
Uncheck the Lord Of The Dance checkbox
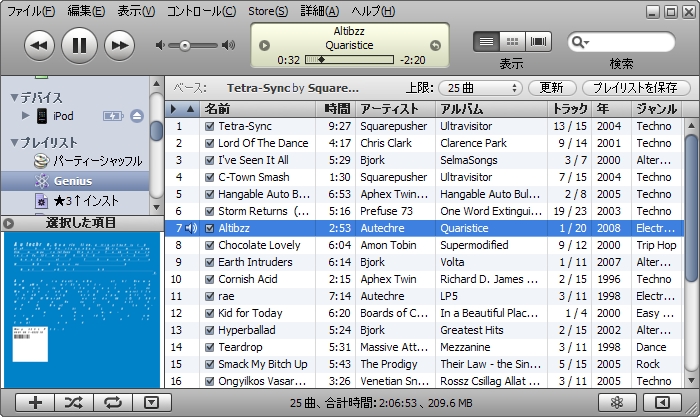(x=209, y=143)
